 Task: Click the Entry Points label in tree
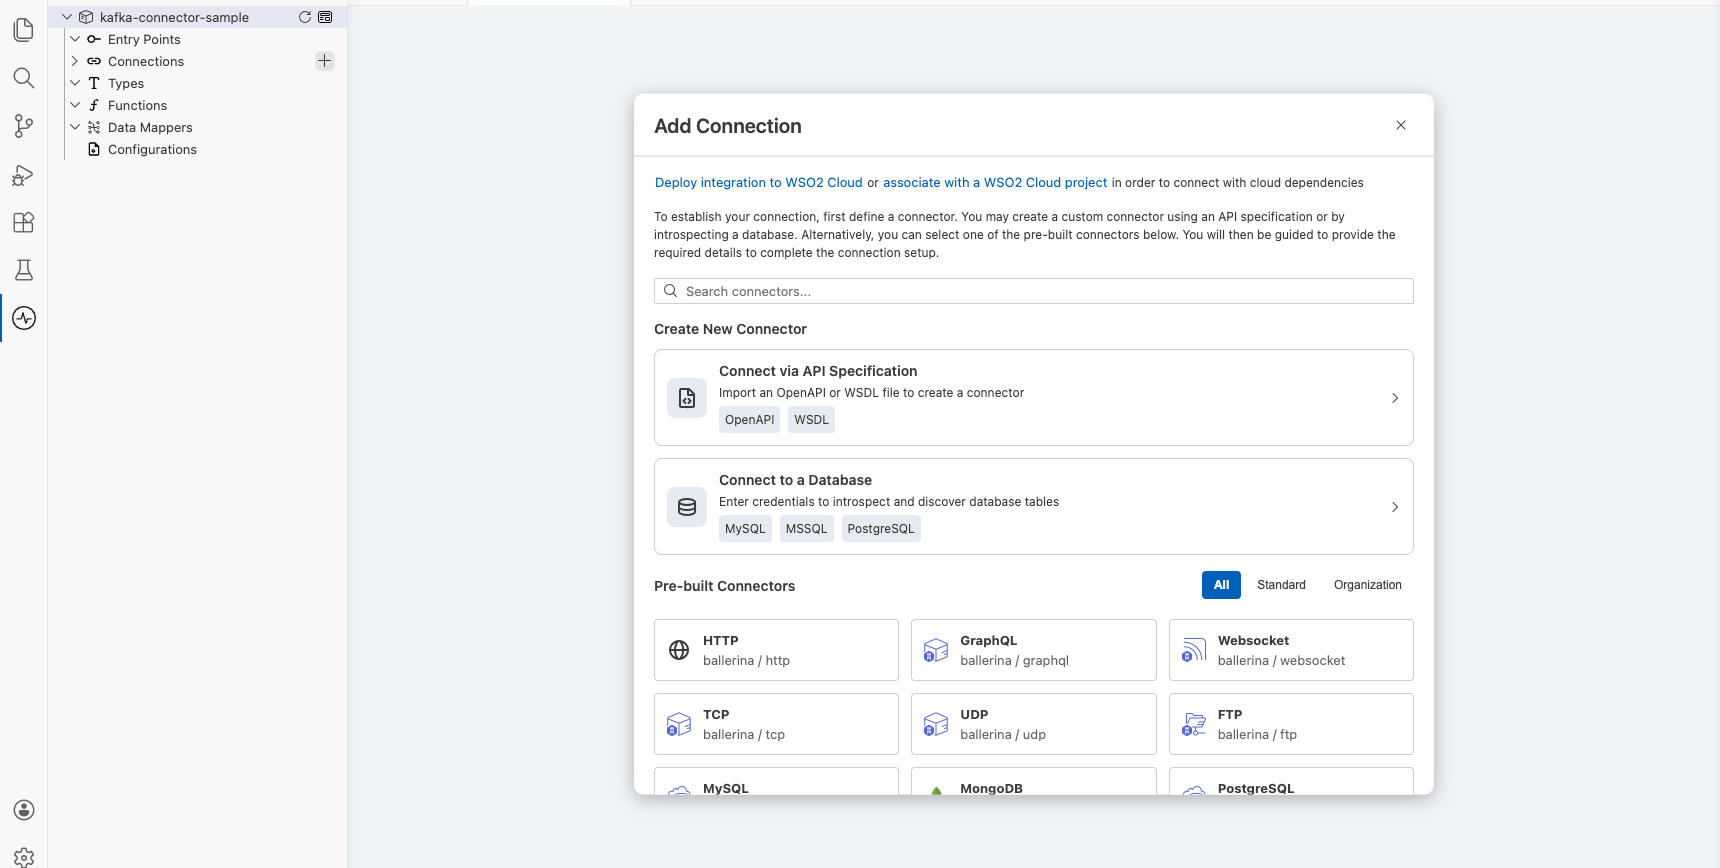tap(144, 39)
